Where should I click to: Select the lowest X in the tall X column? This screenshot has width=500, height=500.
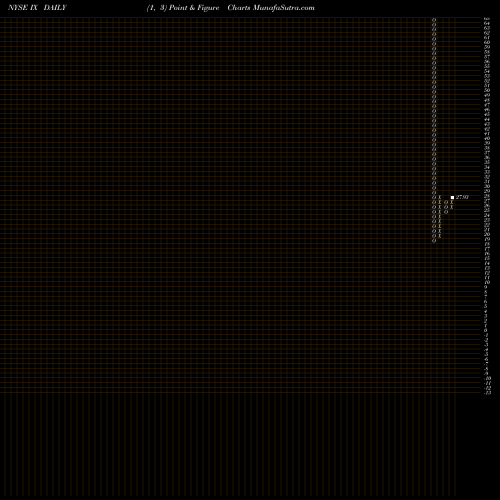pos(440,236)
